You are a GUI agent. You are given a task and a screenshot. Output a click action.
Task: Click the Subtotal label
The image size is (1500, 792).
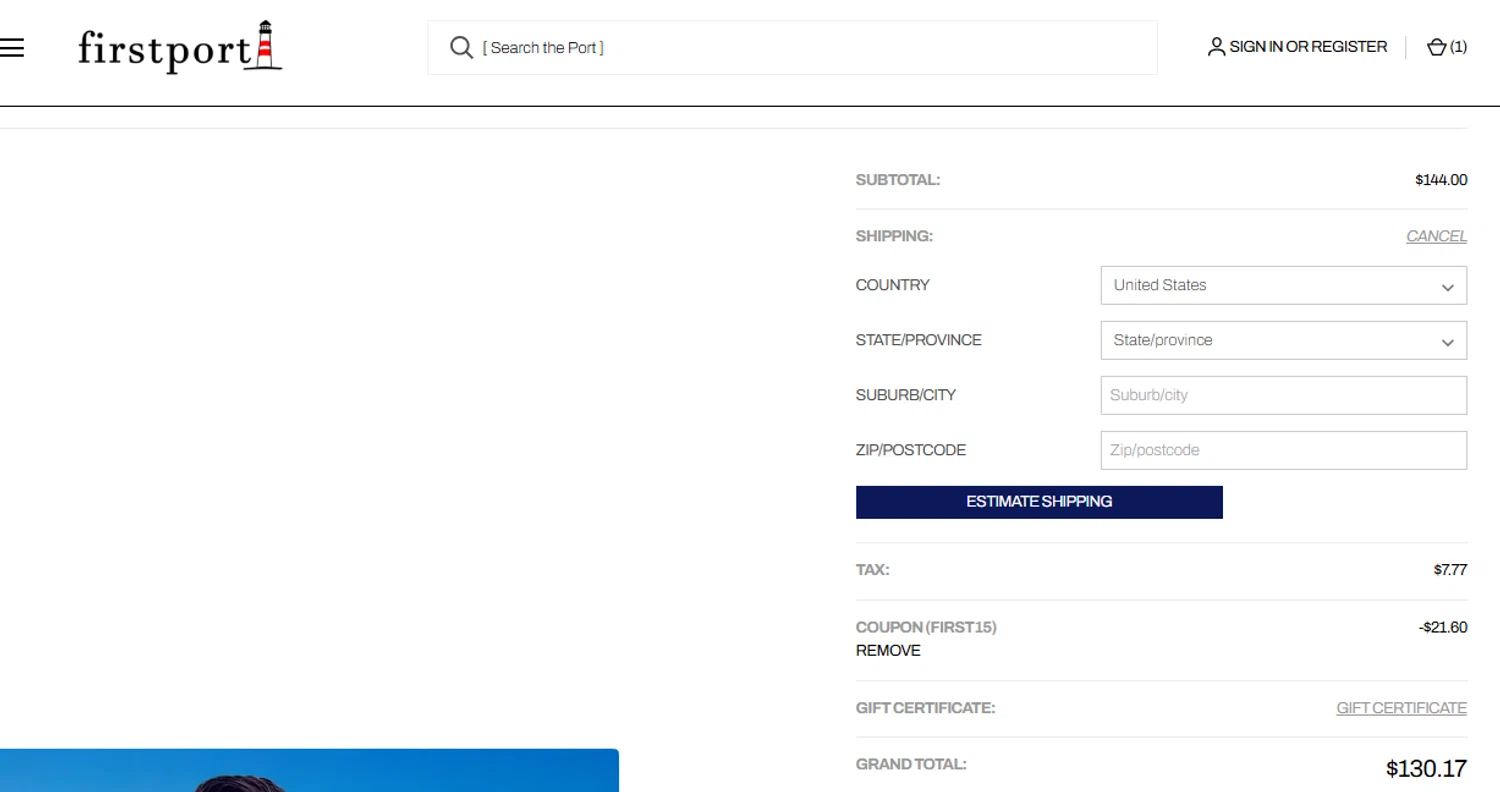pyautogui.click(x=898, y=180)
